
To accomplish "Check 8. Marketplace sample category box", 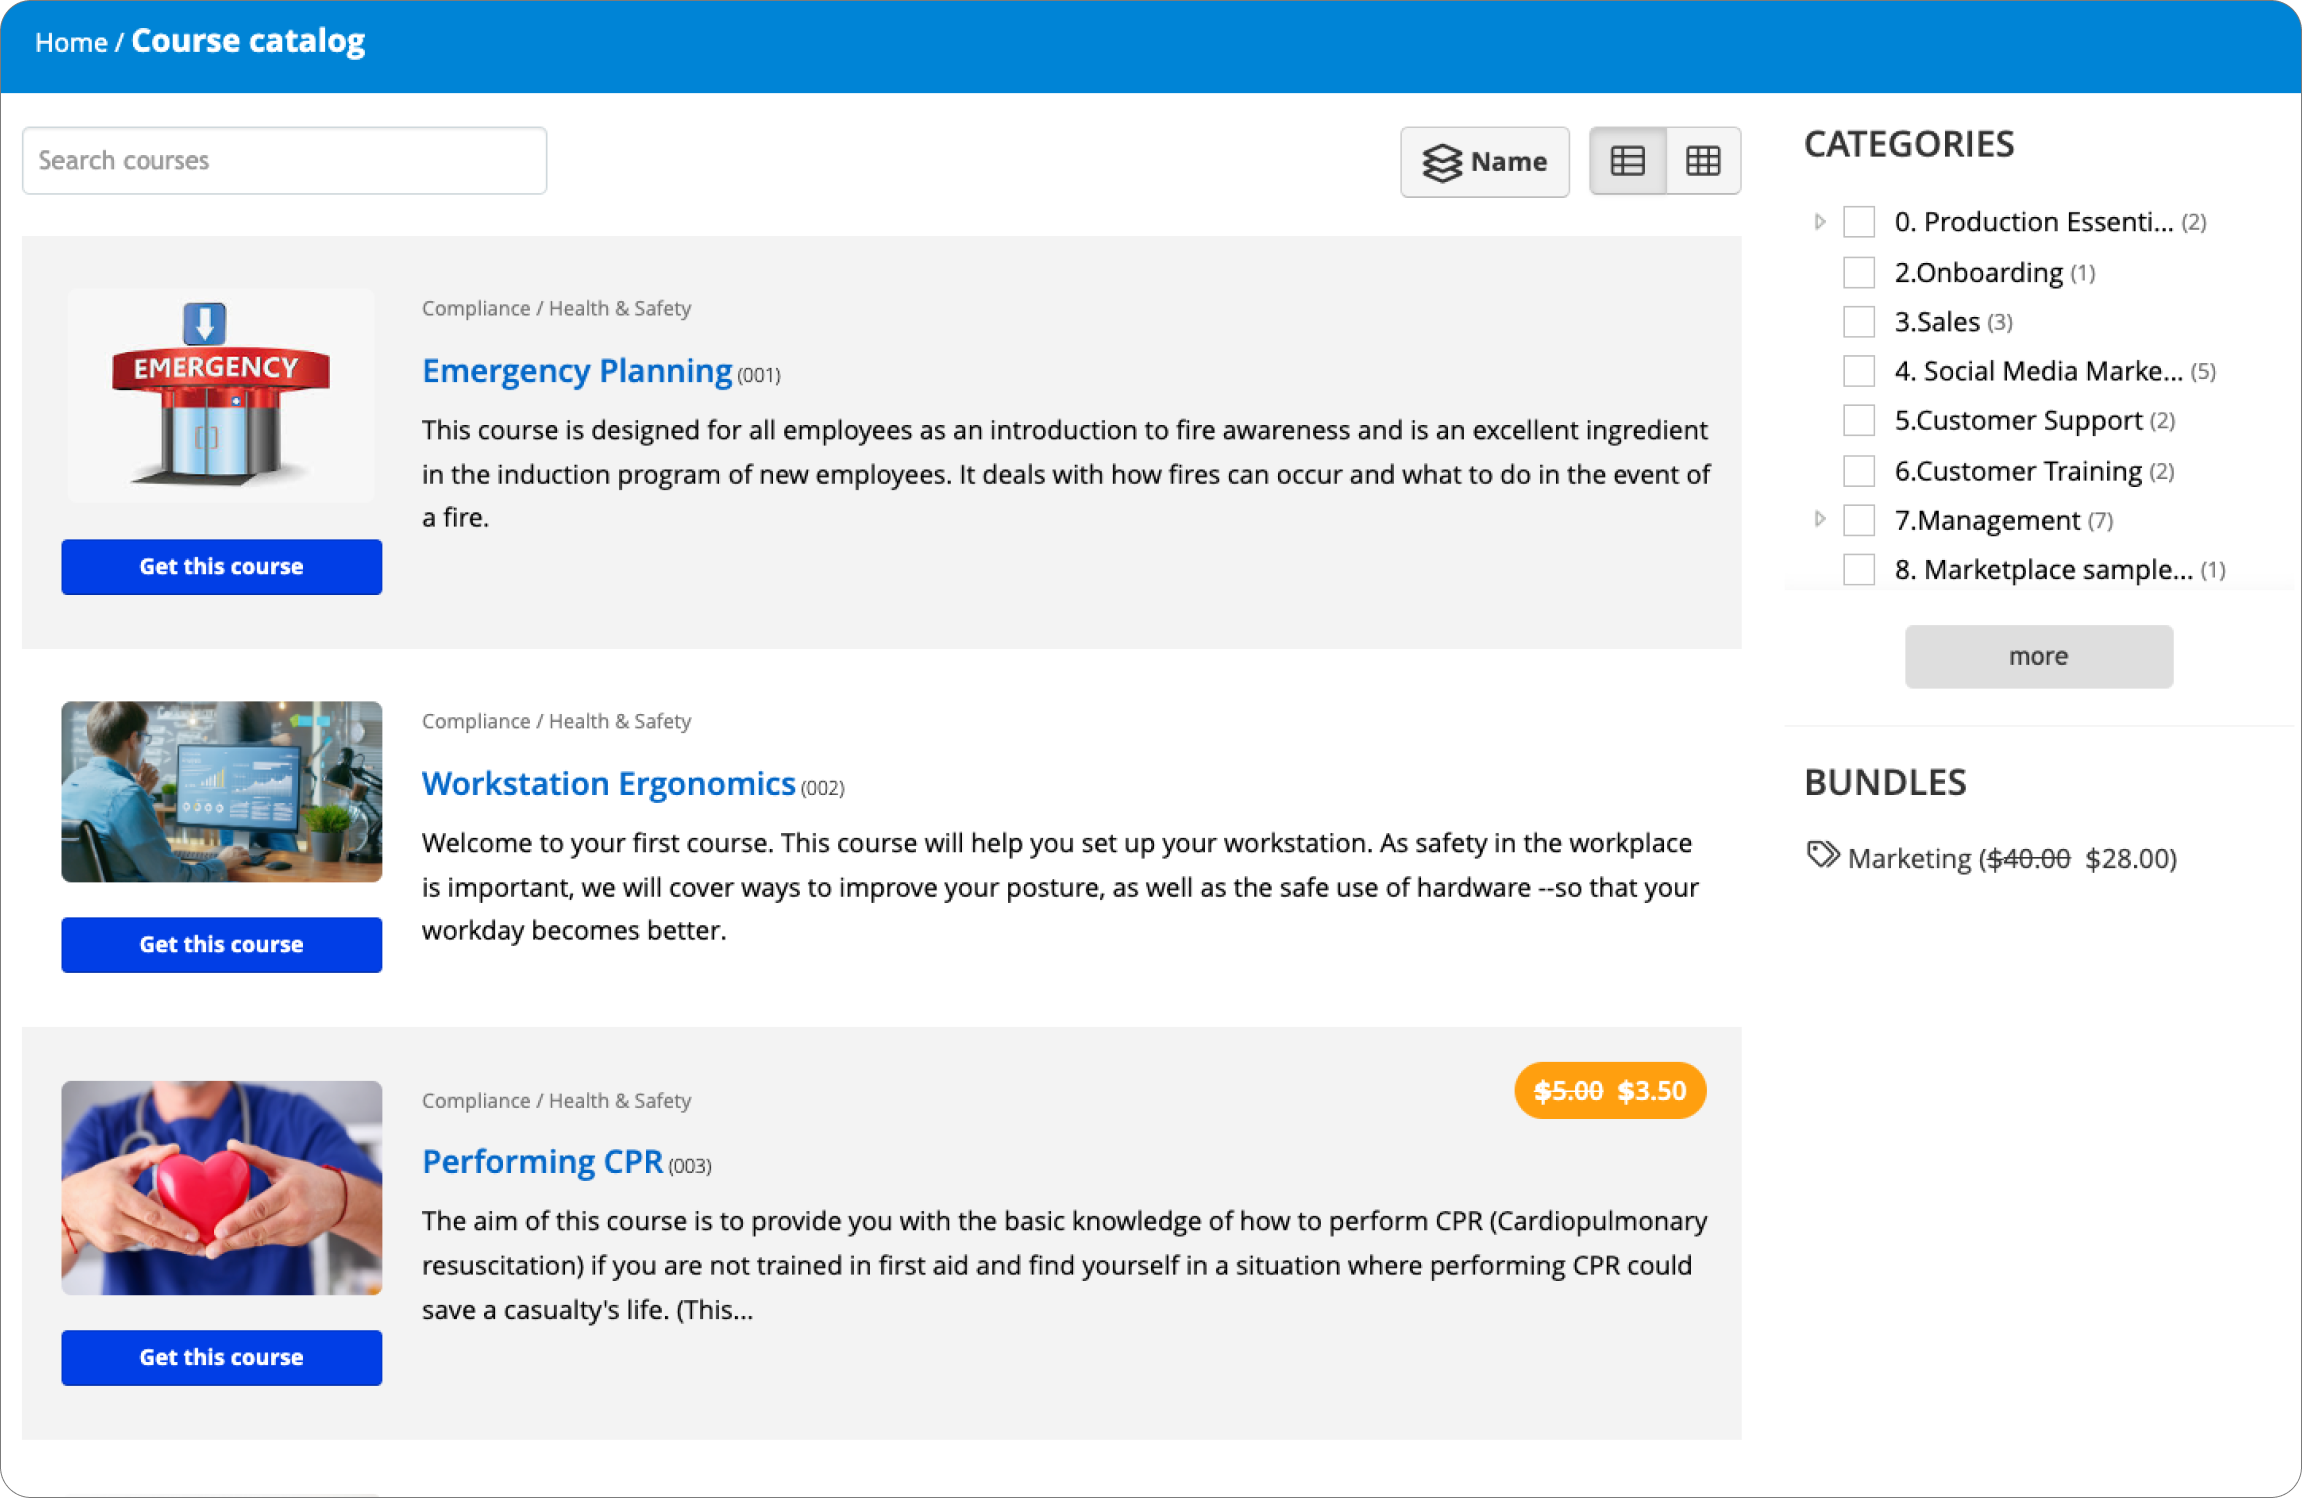I will (x=1859, y=569).
